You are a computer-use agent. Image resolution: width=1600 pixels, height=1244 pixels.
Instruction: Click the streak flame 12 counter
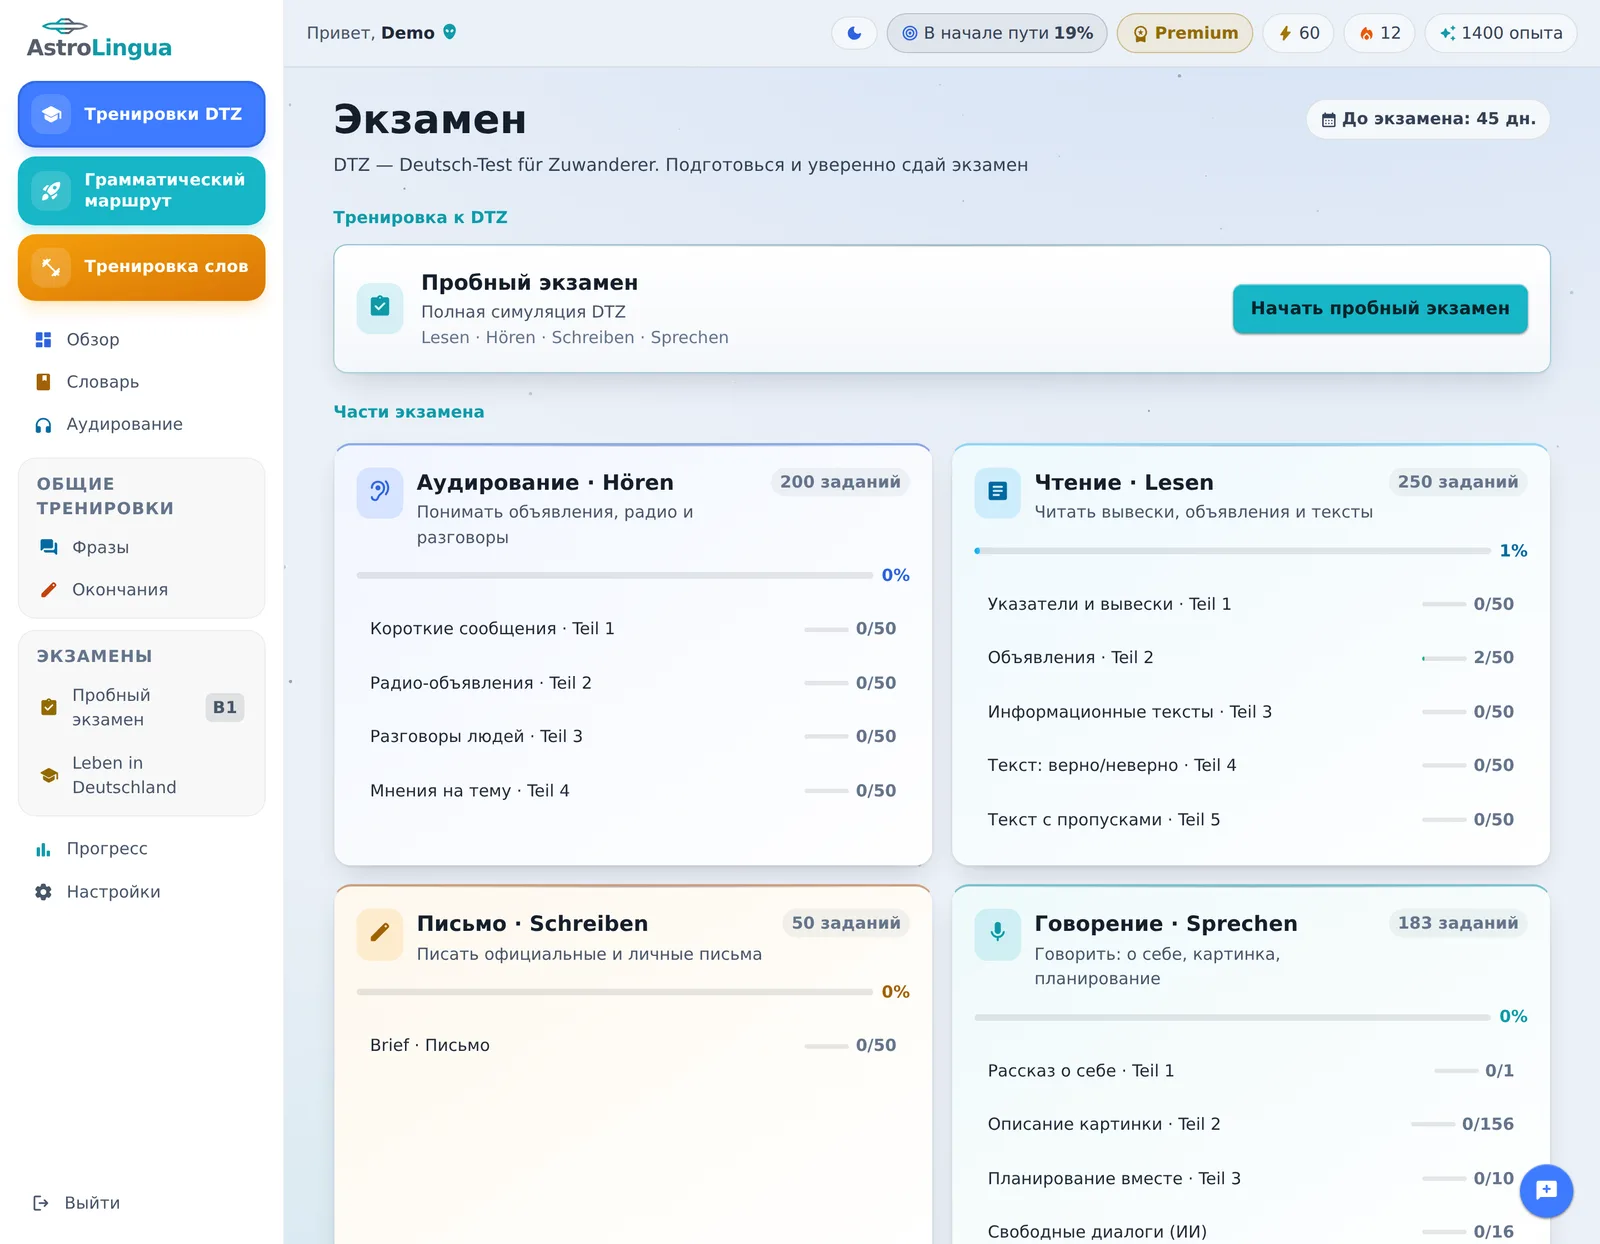(1379, 33)
